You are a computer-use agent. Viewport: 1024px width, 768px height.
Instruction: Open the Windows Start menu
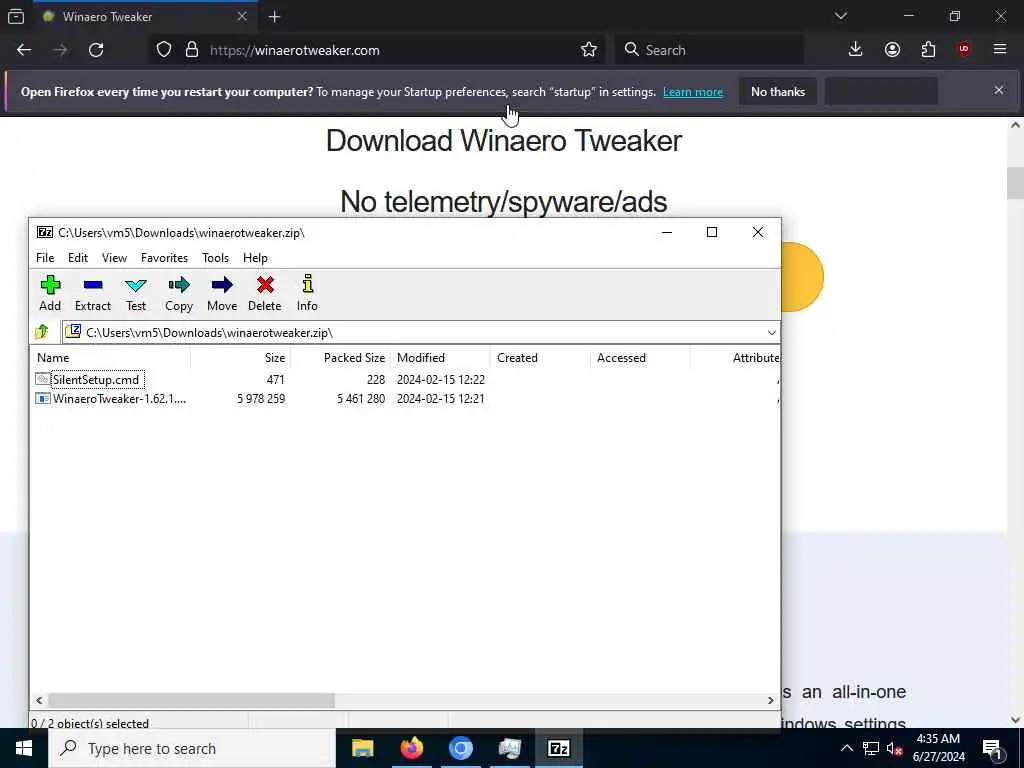tap(24, 748)
